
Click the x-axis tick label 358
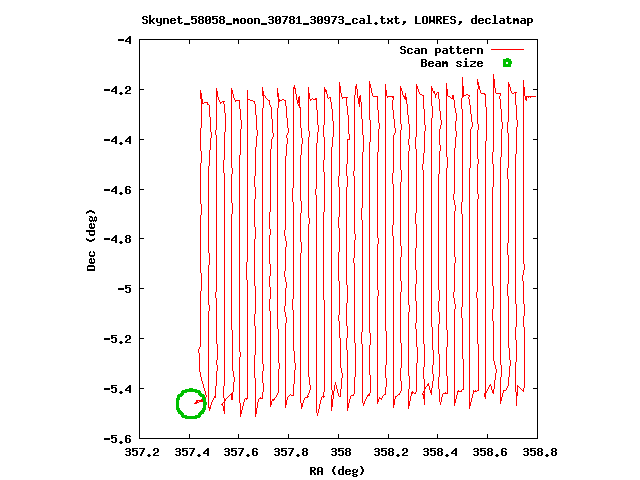click(340, 452)
